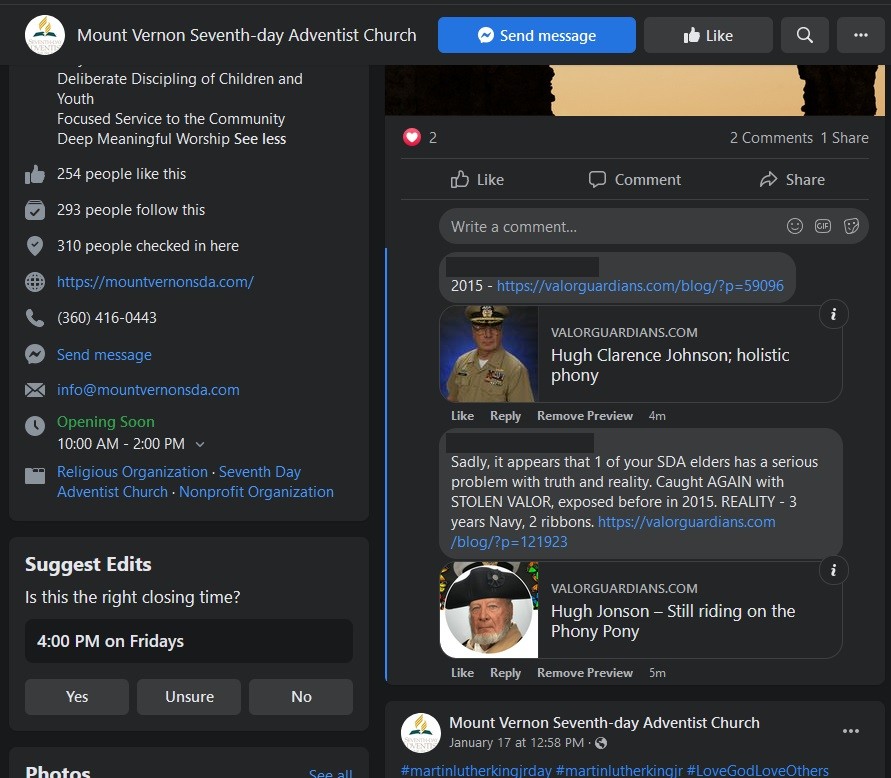891x778 pixels.
Task: Open the mountvernonsda.com website link
Action: 155,282
